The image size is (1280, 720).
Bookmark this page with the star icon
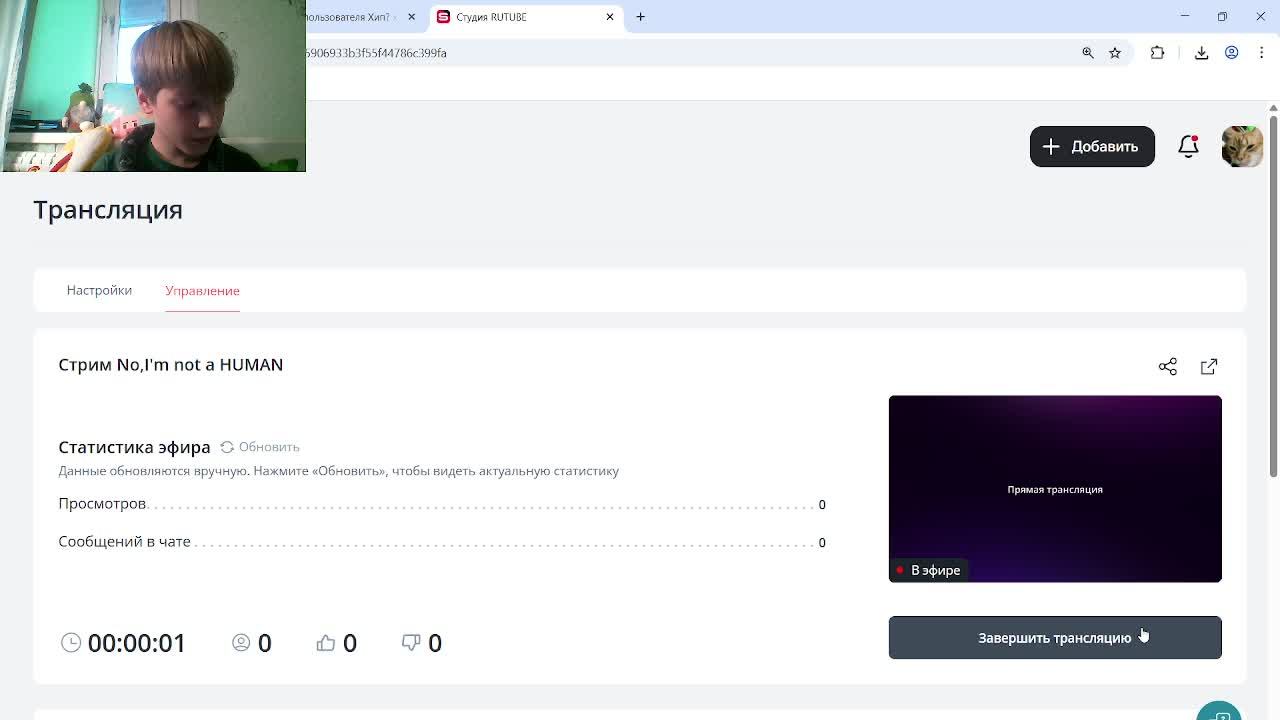pyautogui.click(x=1115, y=53)
